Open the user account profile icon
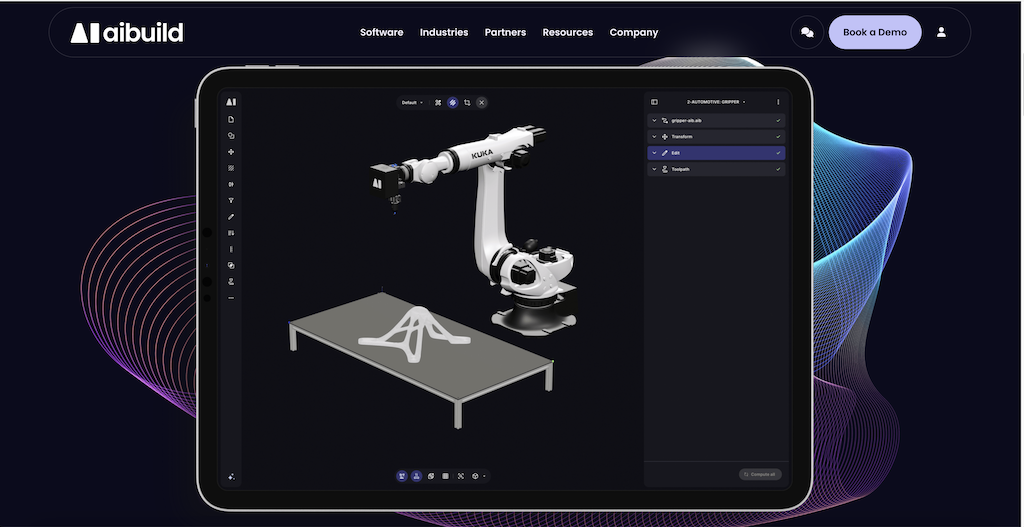 [x=941, y=32]
